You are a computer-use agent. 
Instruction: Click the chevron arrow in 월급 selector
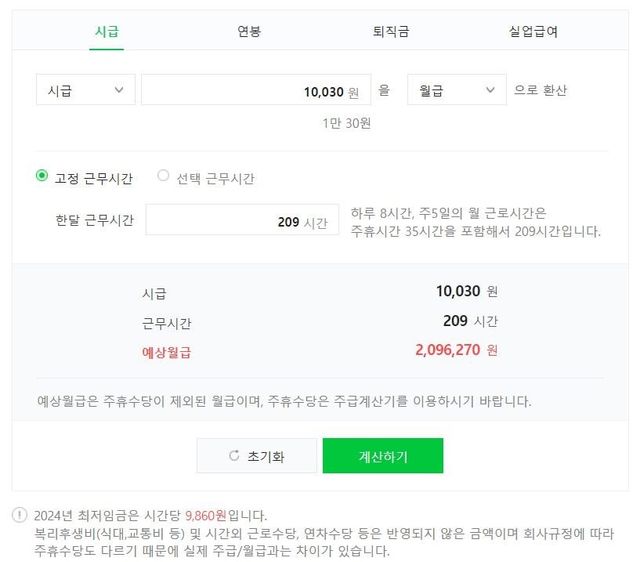tap(490, 90)
